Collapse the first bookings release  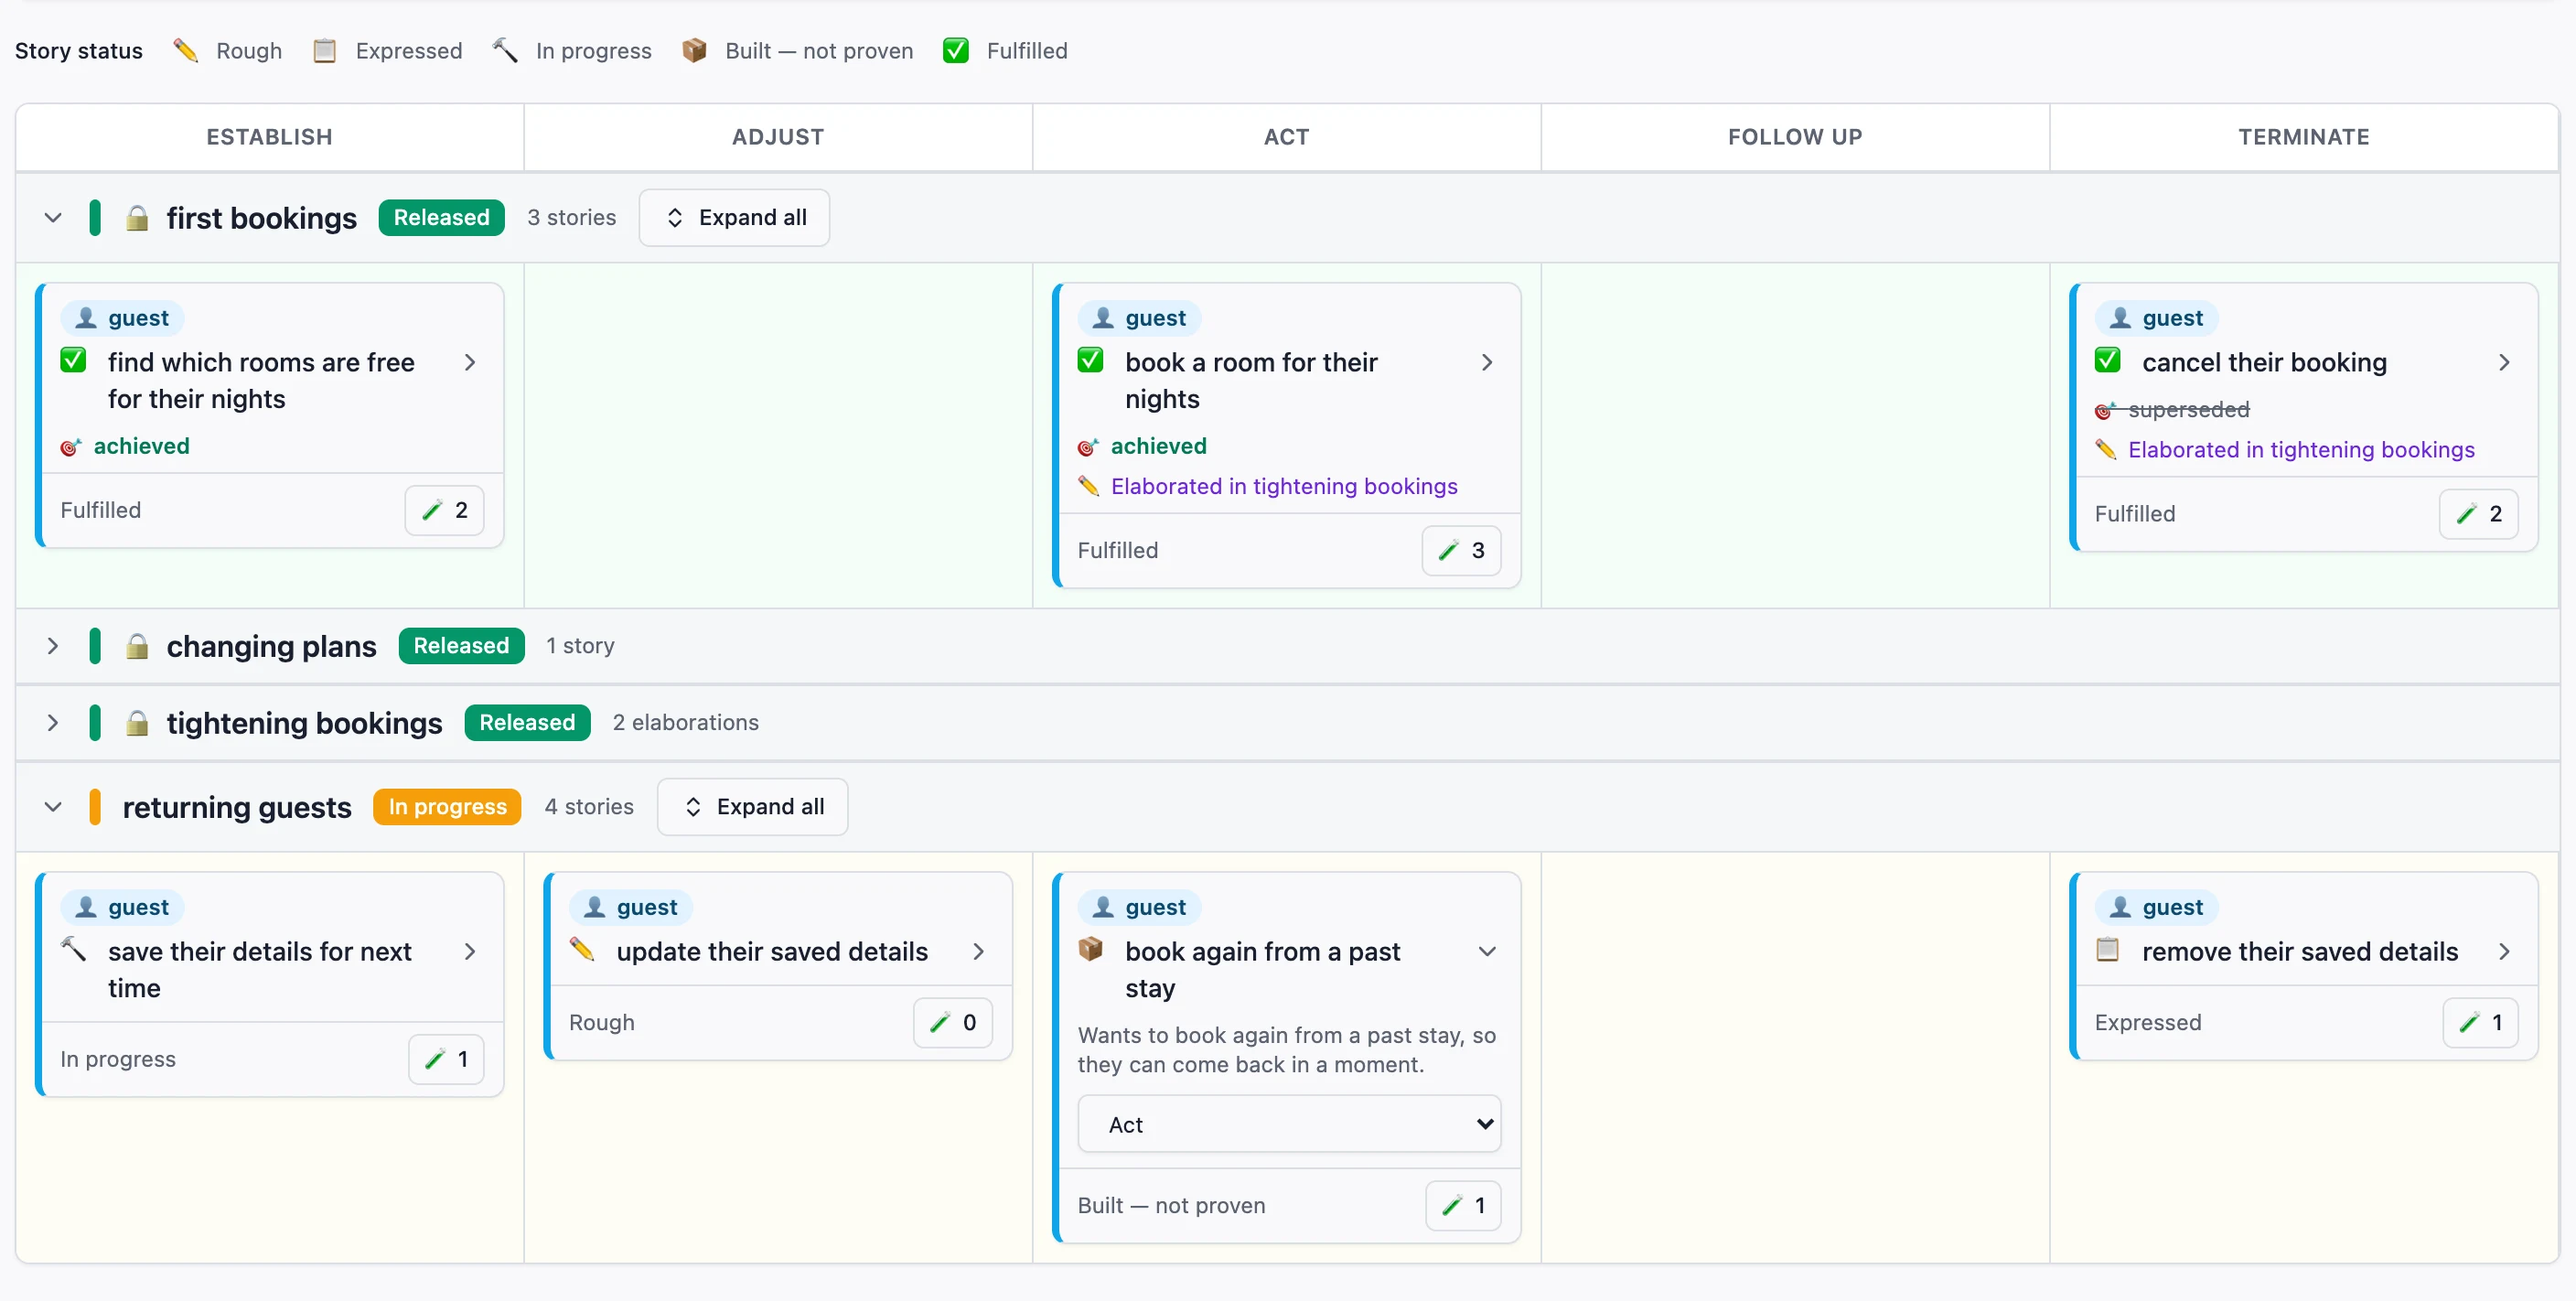pyautogui.click(x=53, y=218)
